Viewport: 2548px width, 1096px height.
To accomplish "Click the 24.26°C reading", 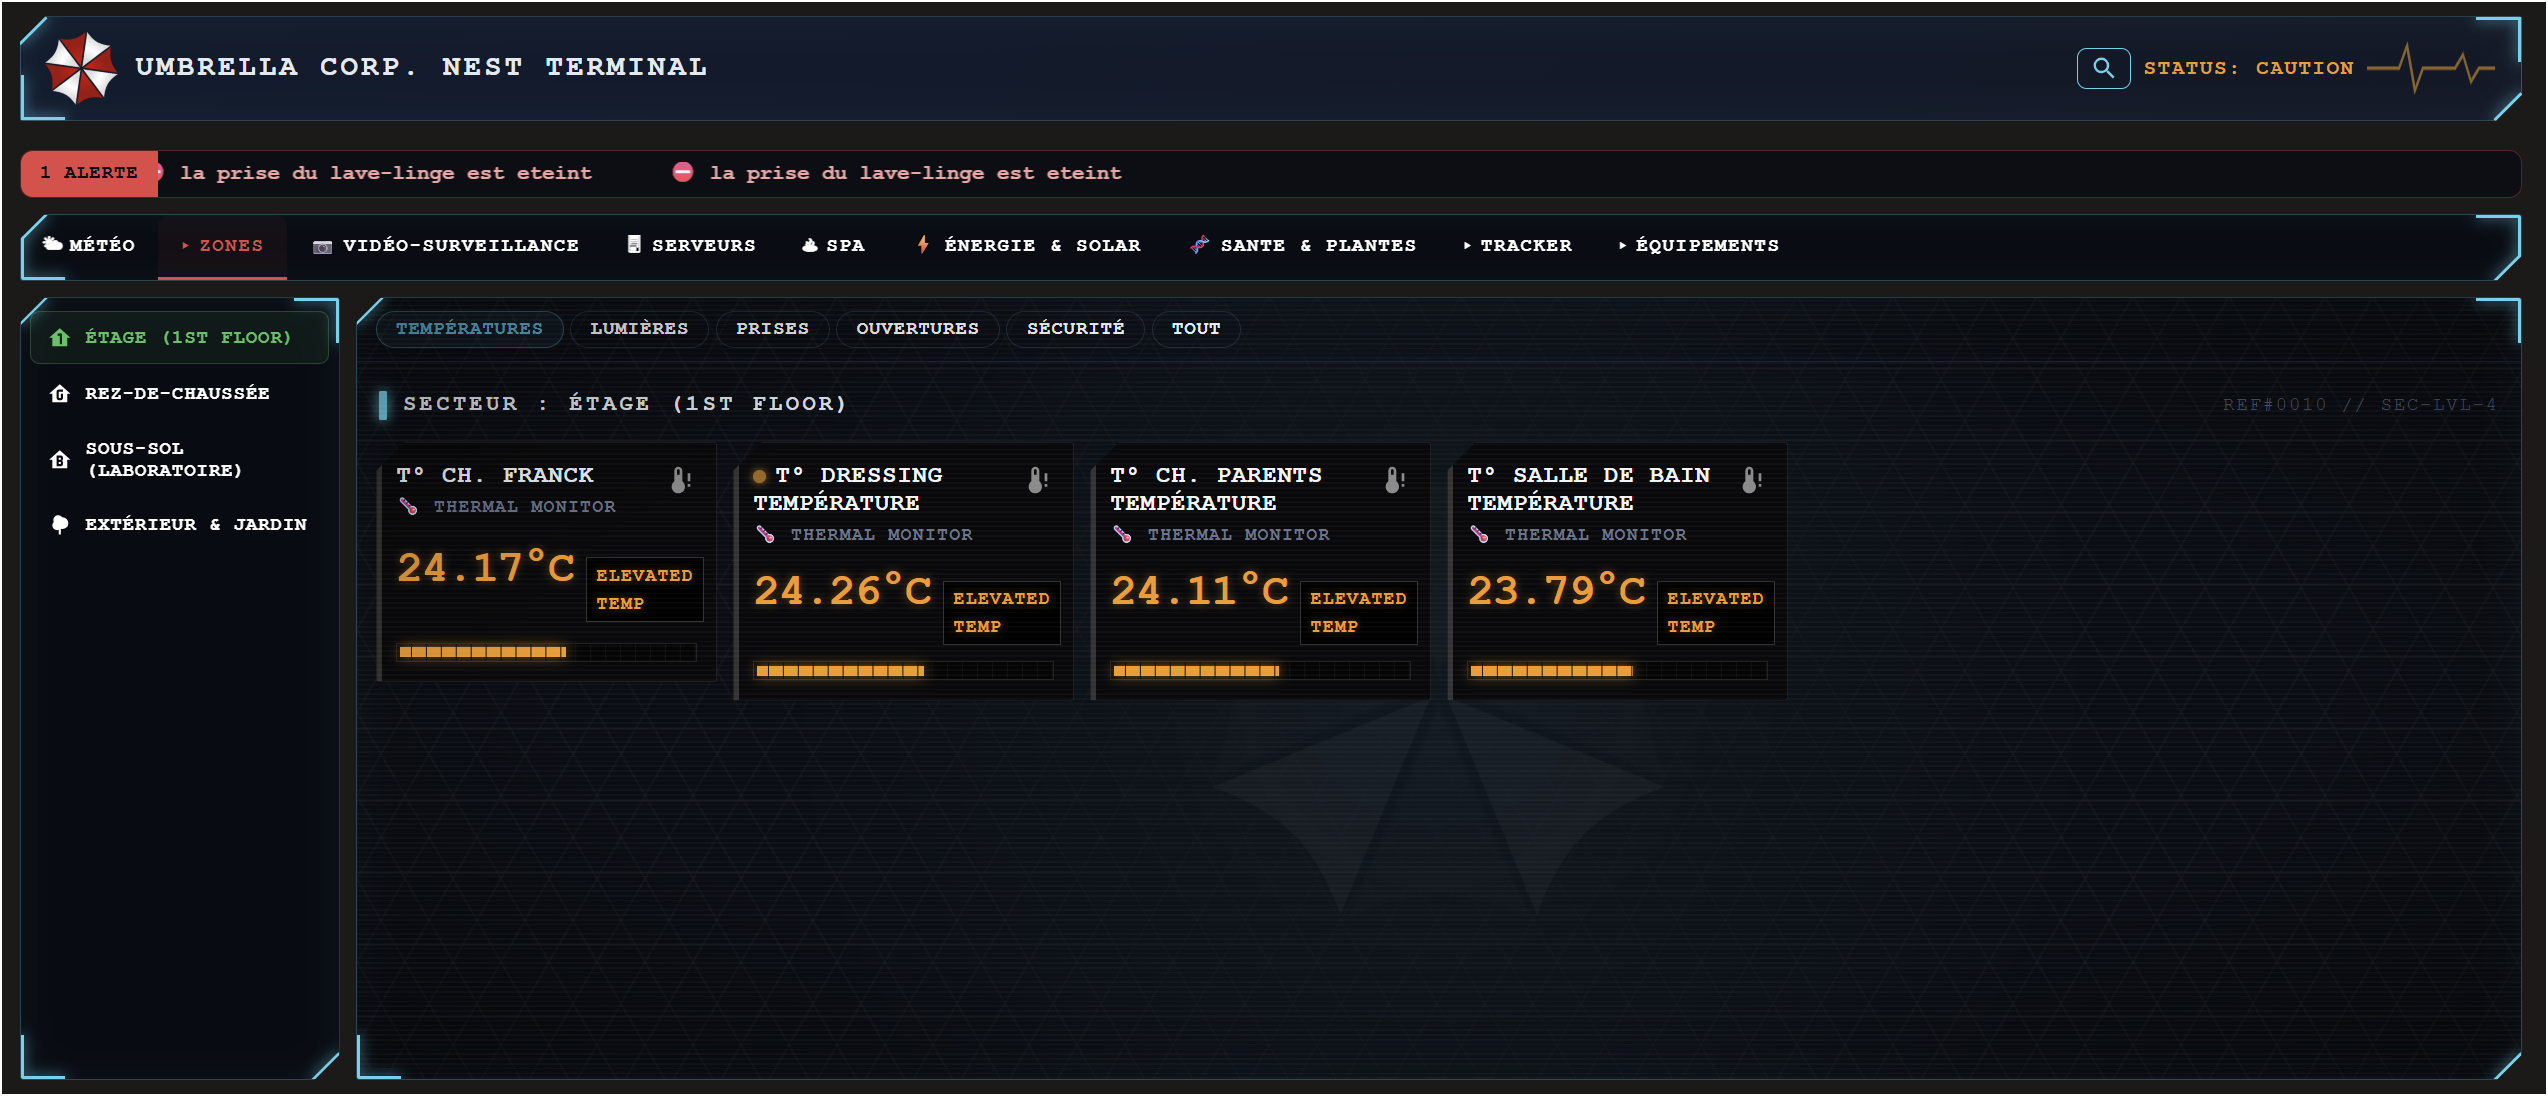I will pos(843,591).
